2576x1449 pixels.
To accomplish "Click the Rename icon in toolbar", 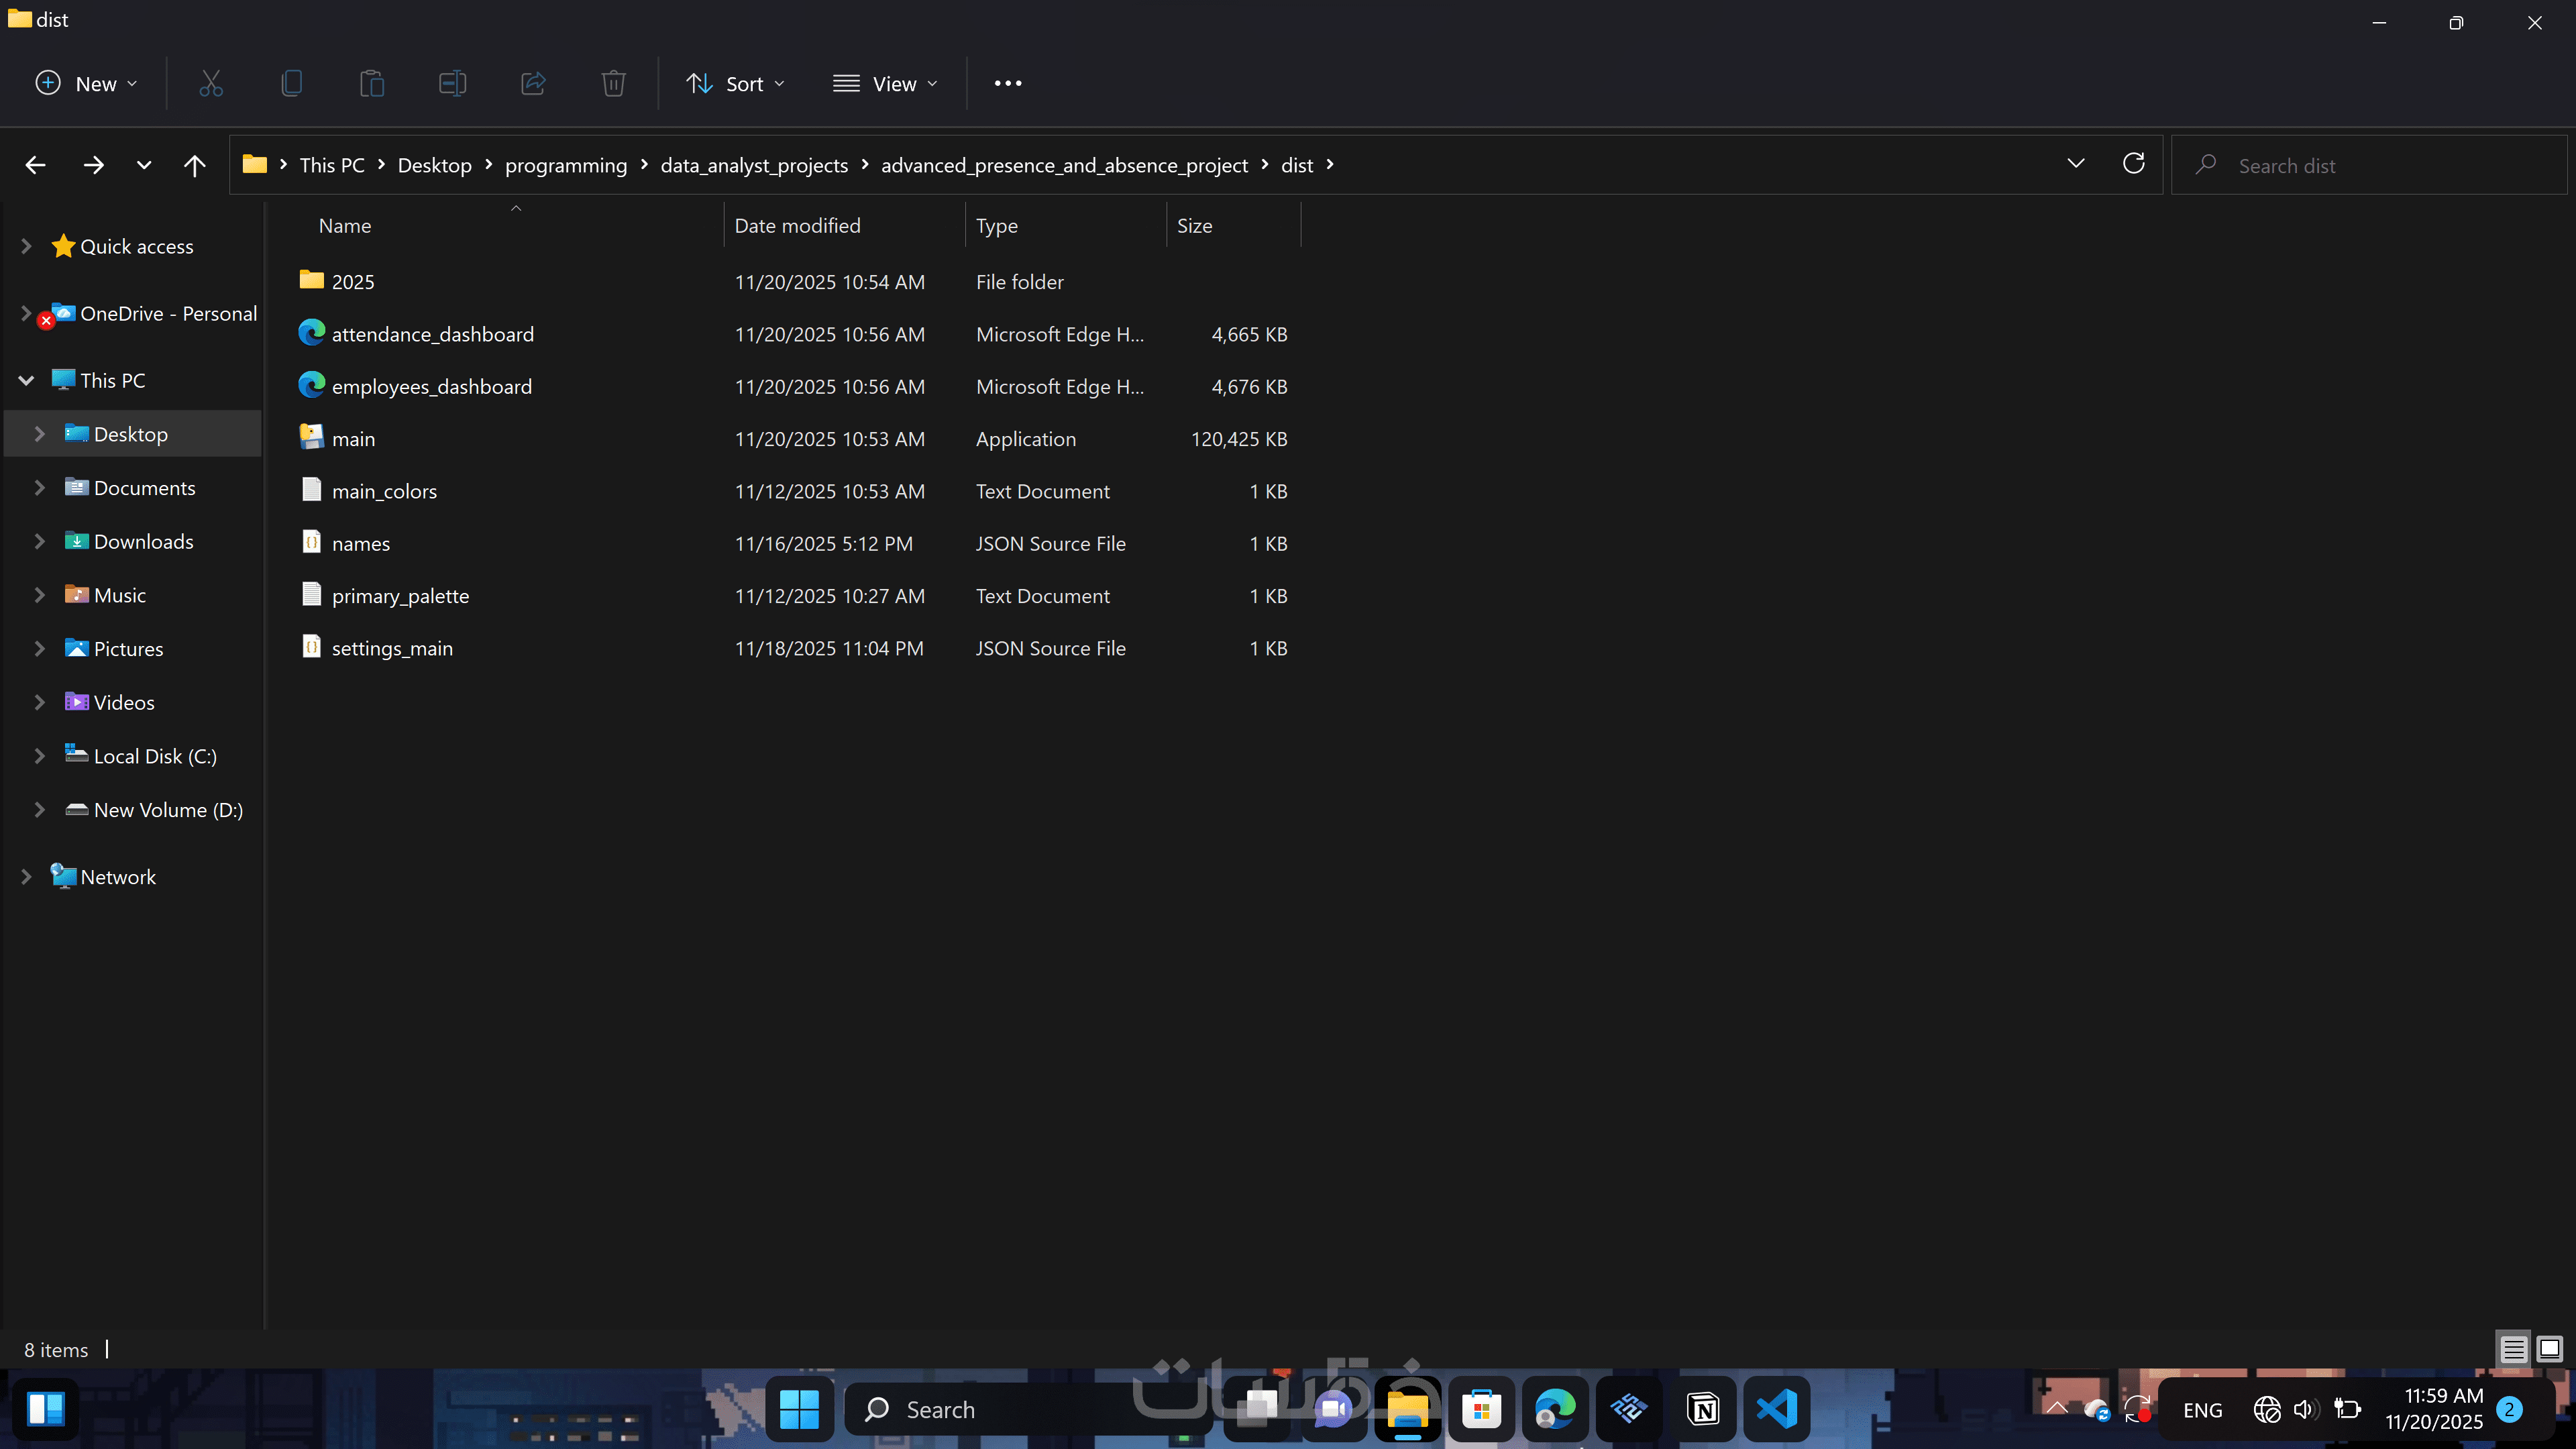I will coord(452,83).
